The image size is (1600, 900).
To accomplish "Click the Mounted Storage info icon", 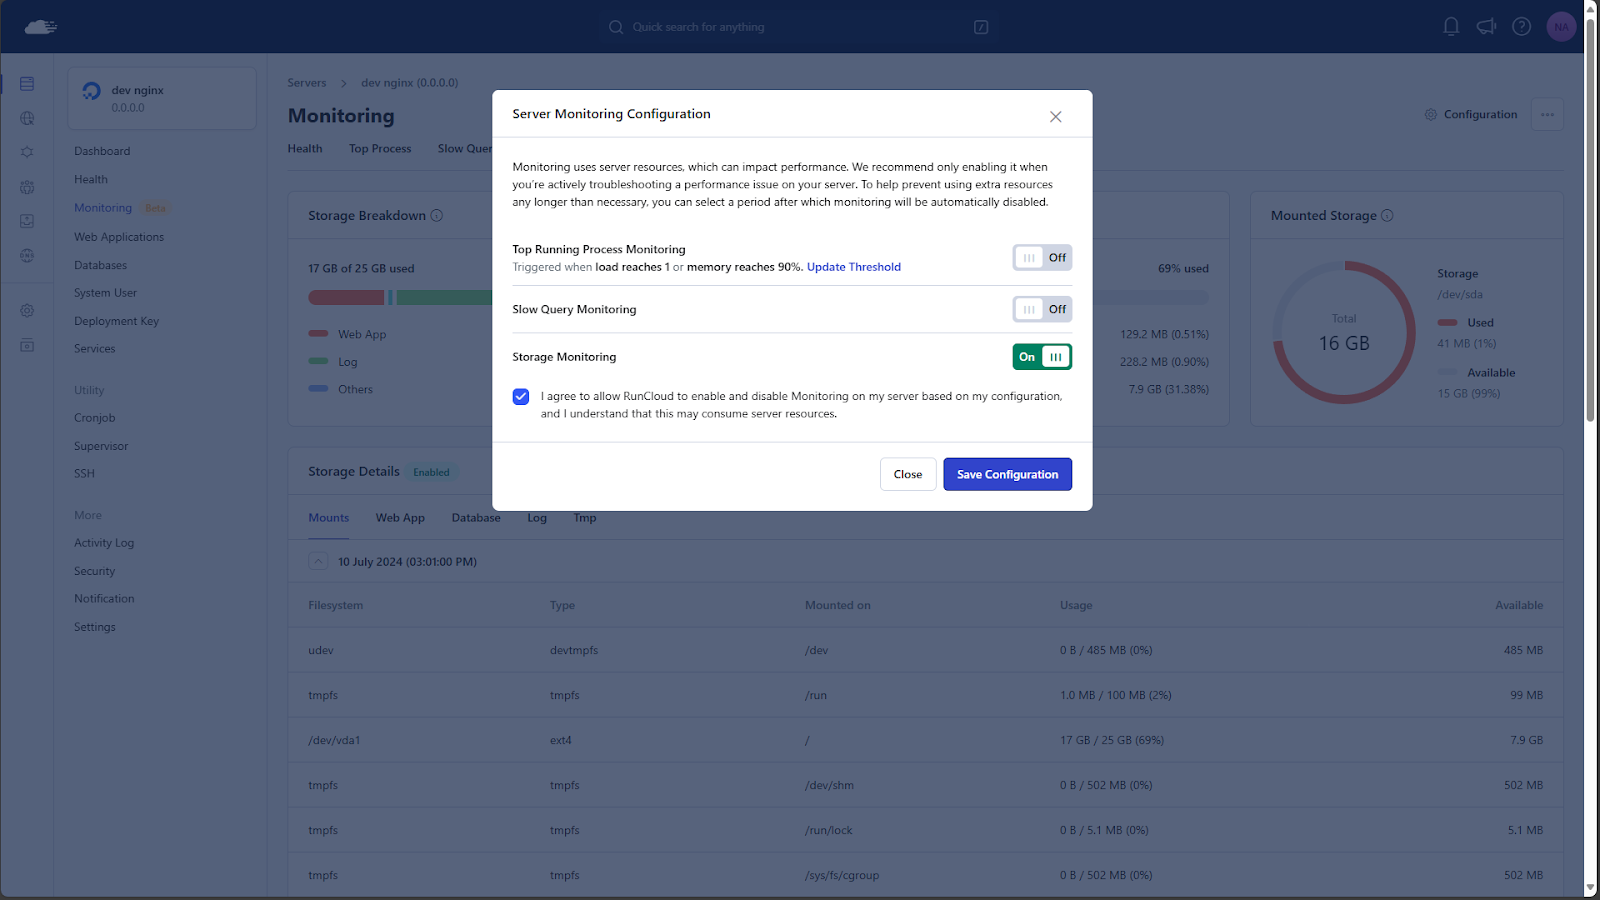I will point(1387,216).
